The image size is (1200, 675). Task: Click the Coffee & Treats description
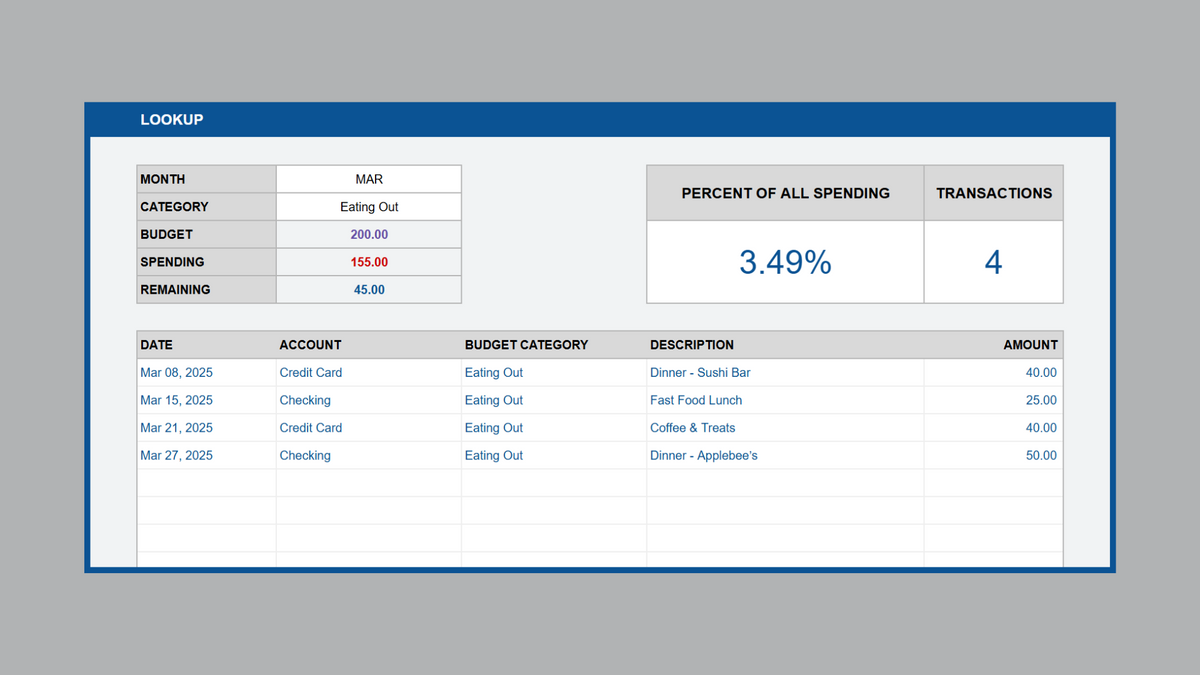pyautogui.click(x=692, y=428)
